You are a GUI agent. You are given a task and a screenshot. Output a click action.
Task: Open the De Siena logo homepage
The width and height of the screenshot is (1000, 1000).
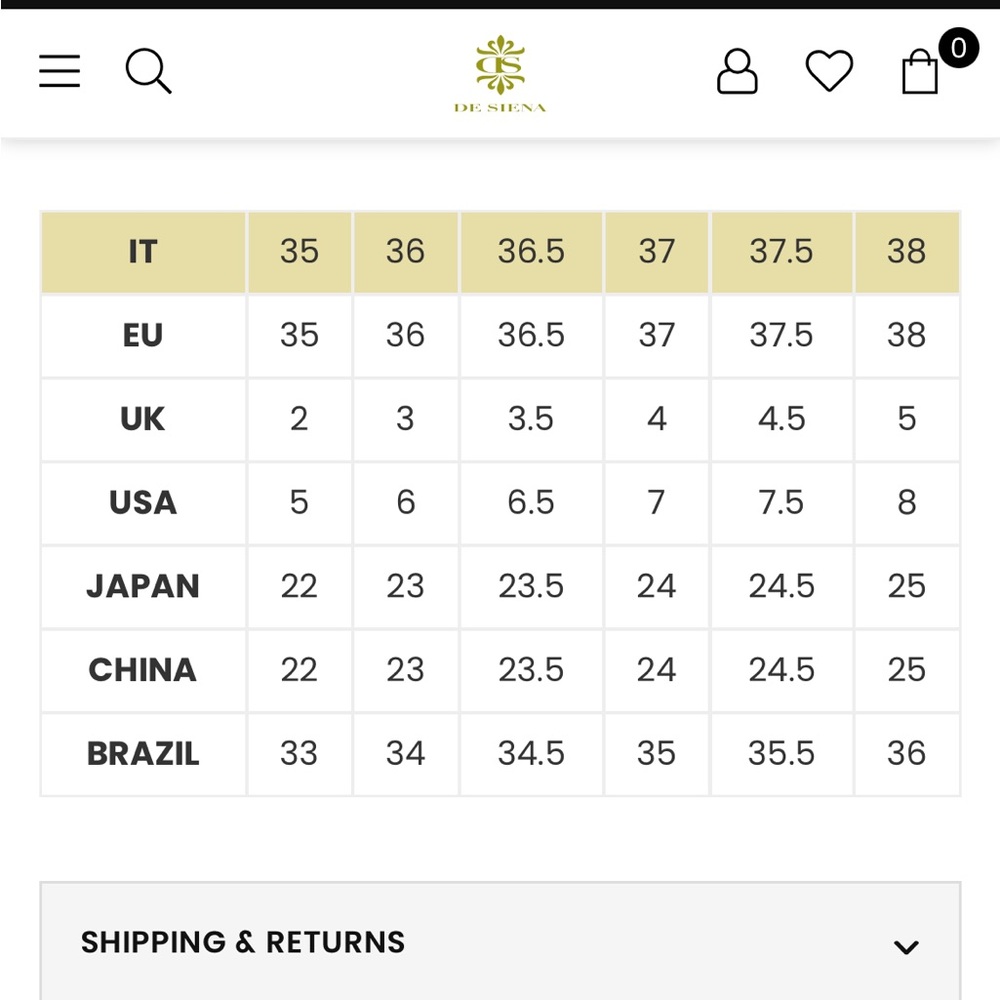pyautogui.click(x=500, y=74)
